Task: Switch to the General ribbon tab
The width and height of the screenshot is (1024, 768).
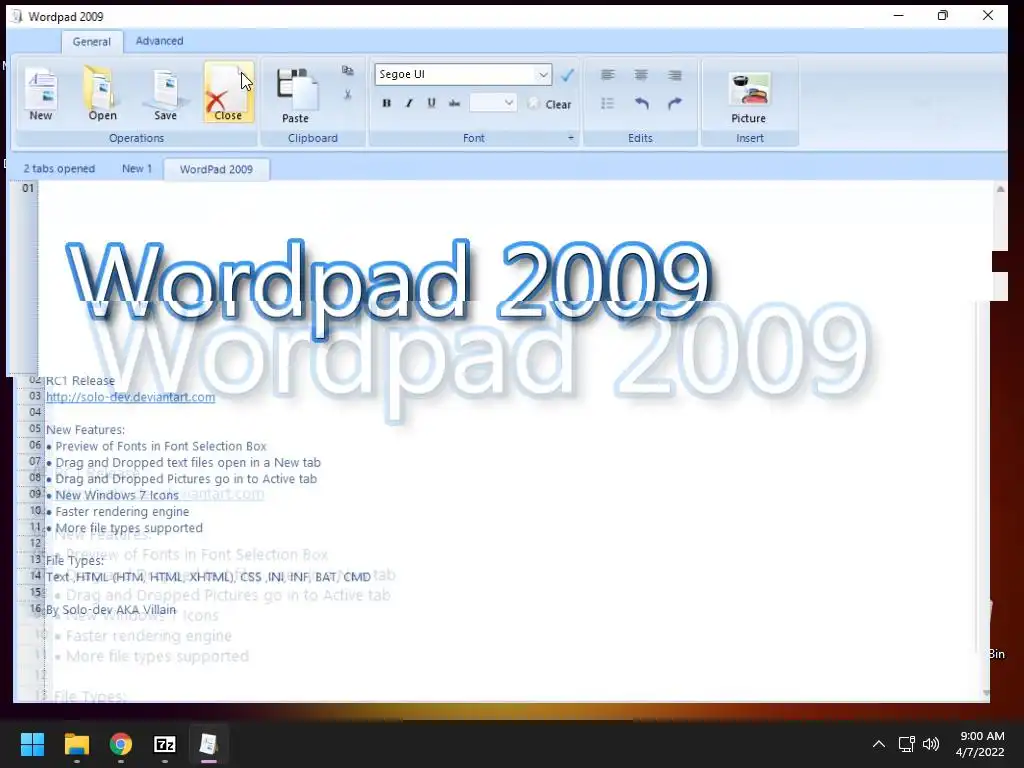Action: point(91,41)
